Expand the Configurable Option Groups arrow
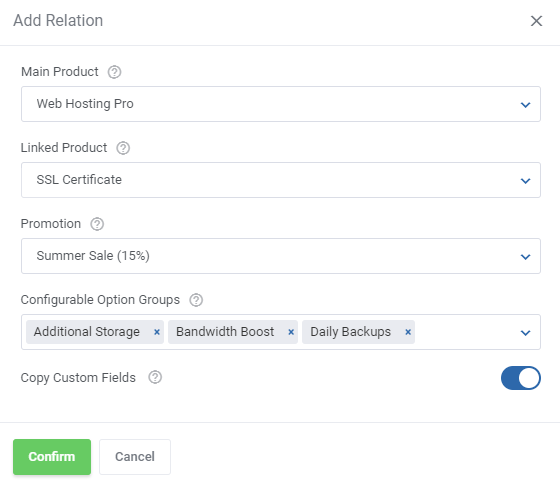Image resolution: width=560 pixels, height=481 pixels. [x=525, y=333]
